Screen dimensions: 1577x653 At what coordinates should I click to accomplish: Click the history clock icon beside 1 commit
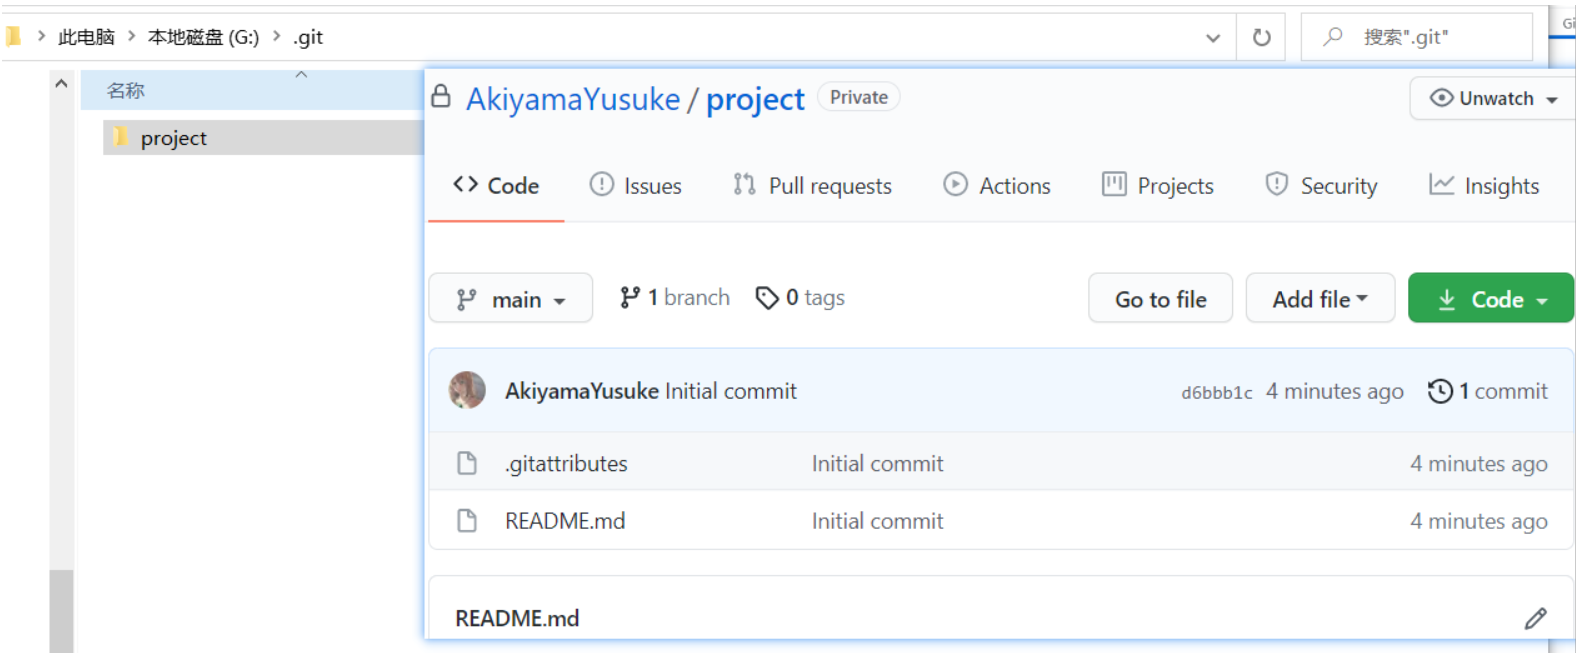pyautogui.click(x=1440, y=391)
